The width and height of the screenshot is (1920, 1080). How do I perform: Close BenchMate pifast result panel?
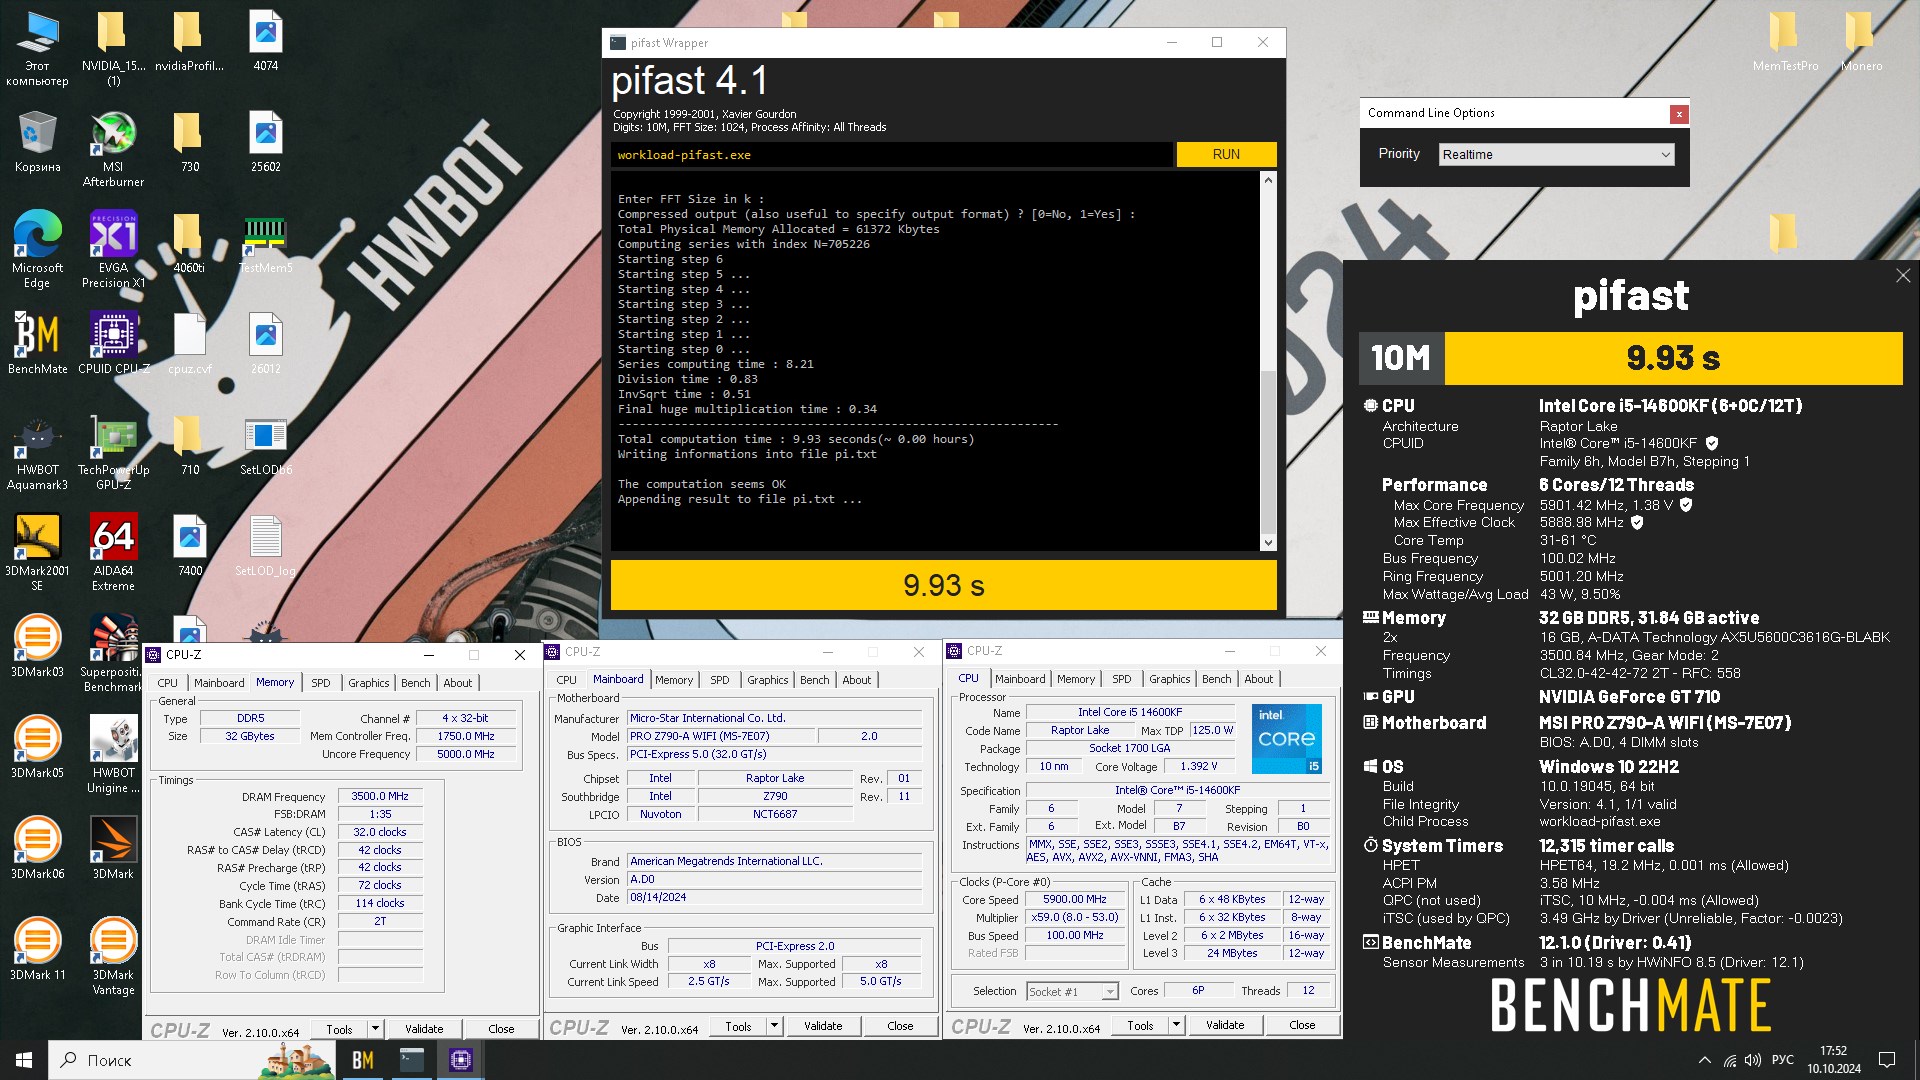pyautogui.click(x=1902, y=275)
